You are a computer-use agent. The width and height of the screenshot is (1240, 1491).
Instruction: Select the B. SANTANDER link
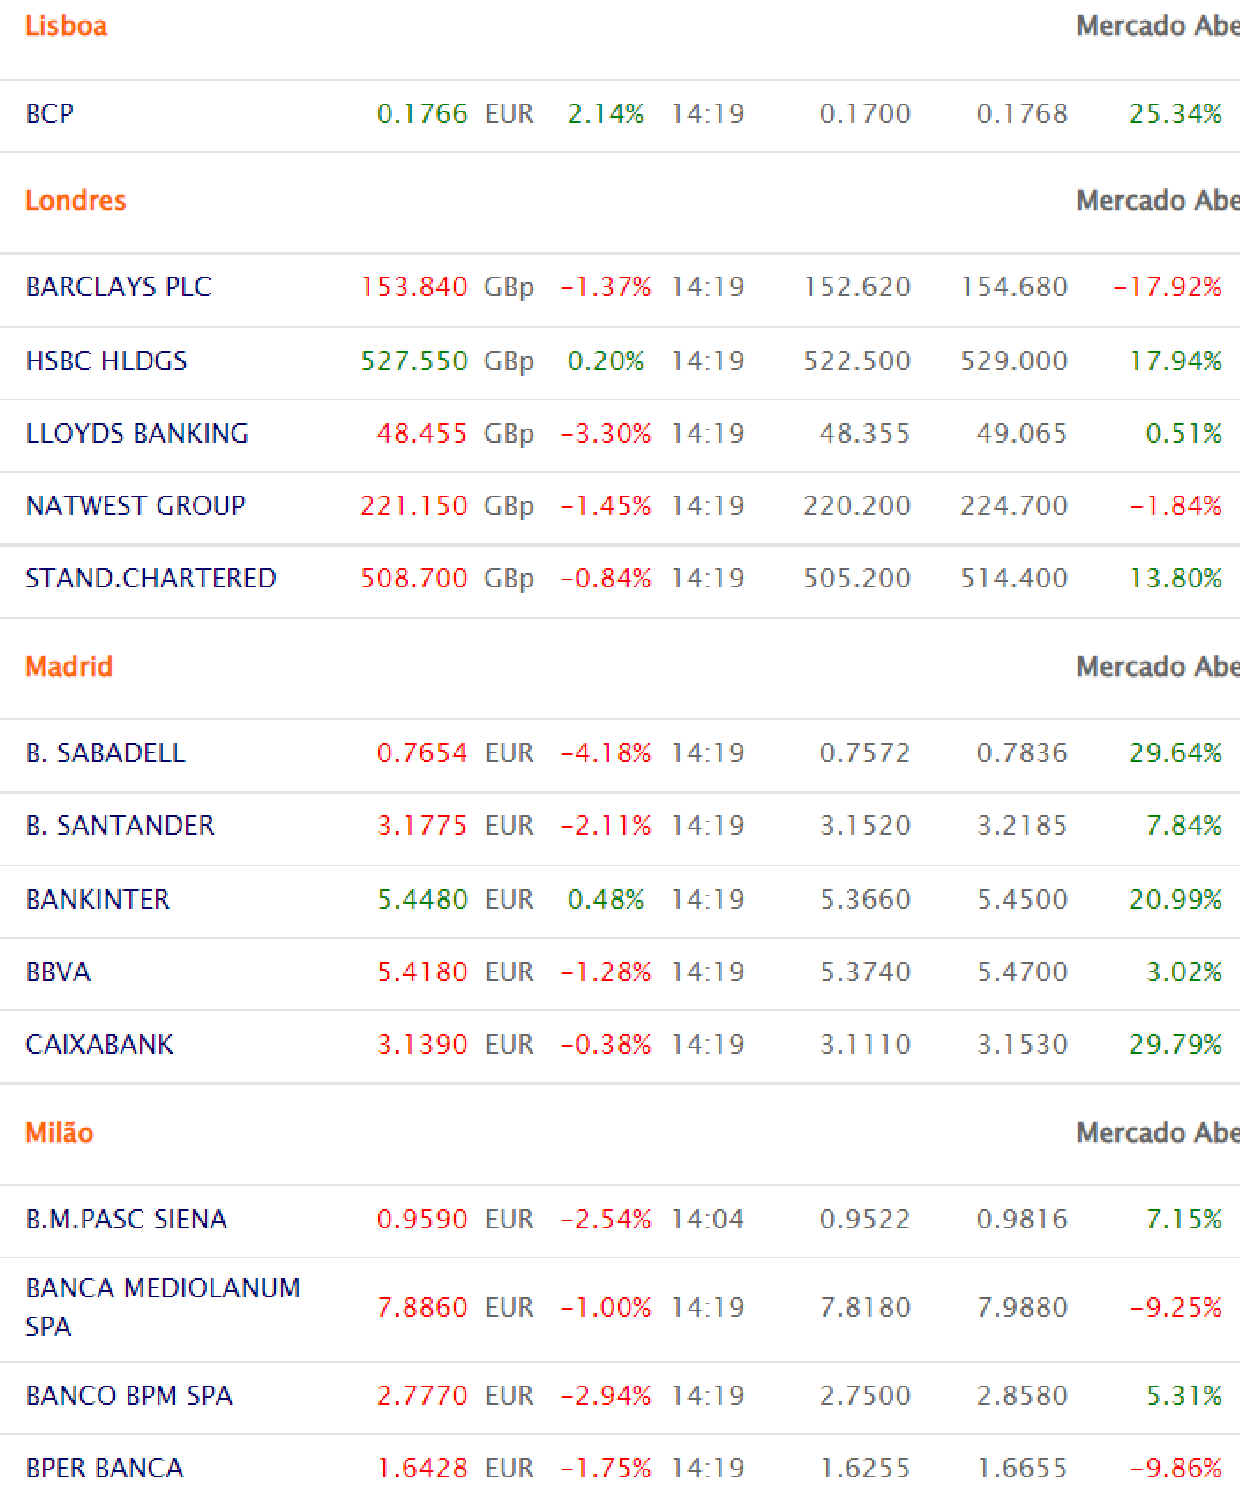(120, 826)
